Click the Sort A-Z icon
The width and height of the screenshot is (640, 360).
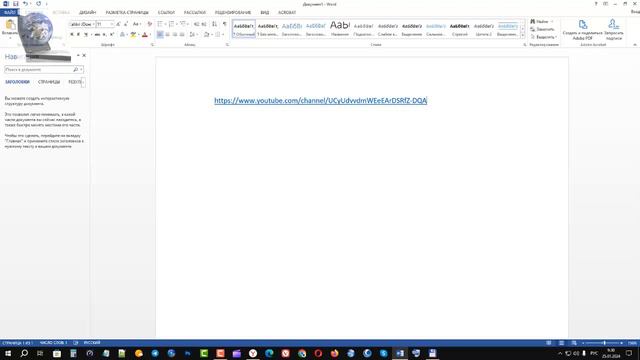coord(214,24)
